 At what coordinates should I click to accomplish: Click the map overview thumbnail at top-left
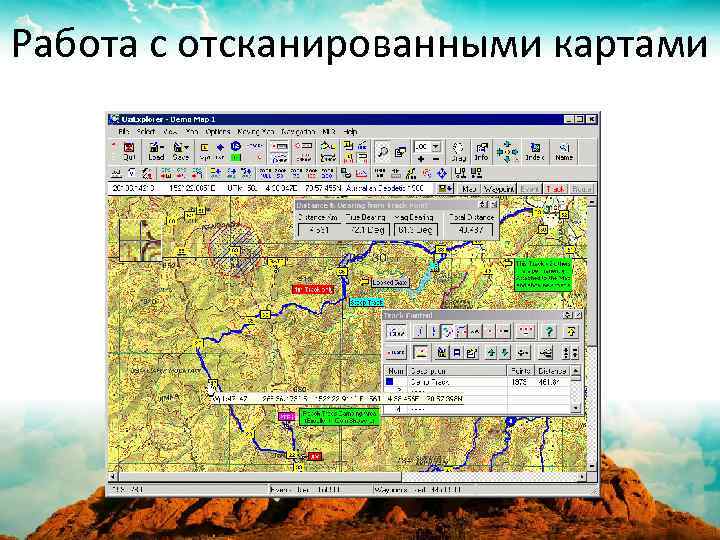[141, 240]
